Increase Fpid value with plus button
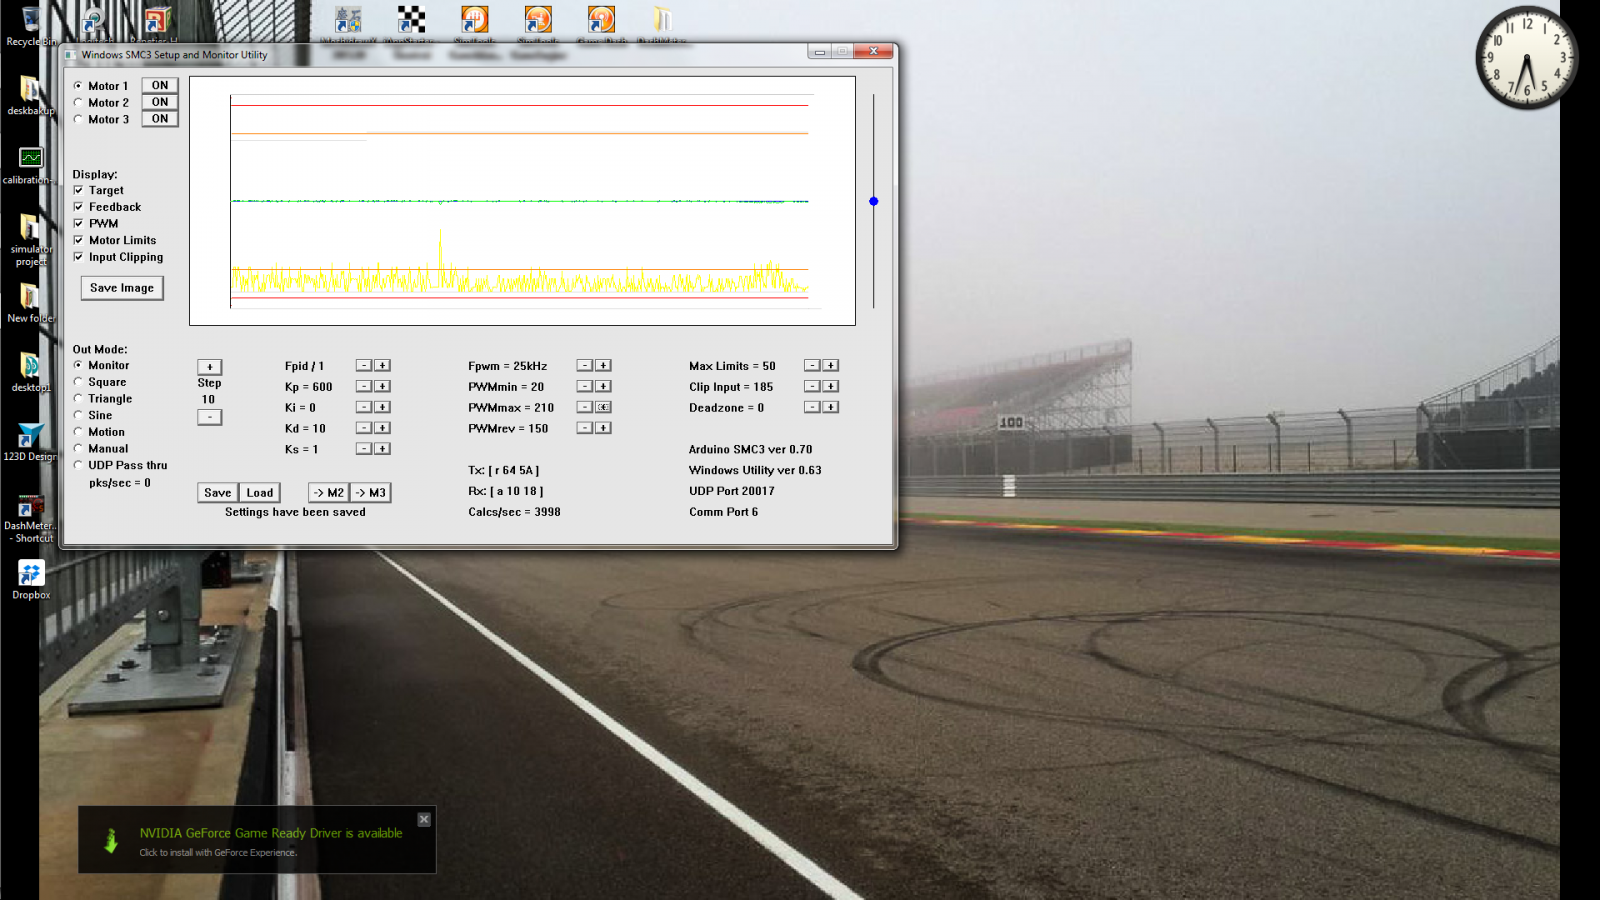 (x=382, y=366)
